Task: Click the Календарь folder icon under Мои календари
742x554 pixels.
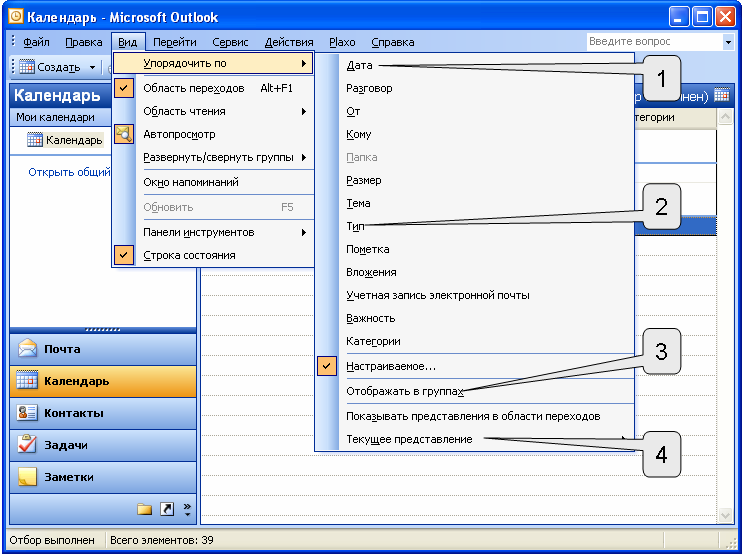Action: (35, 140)
